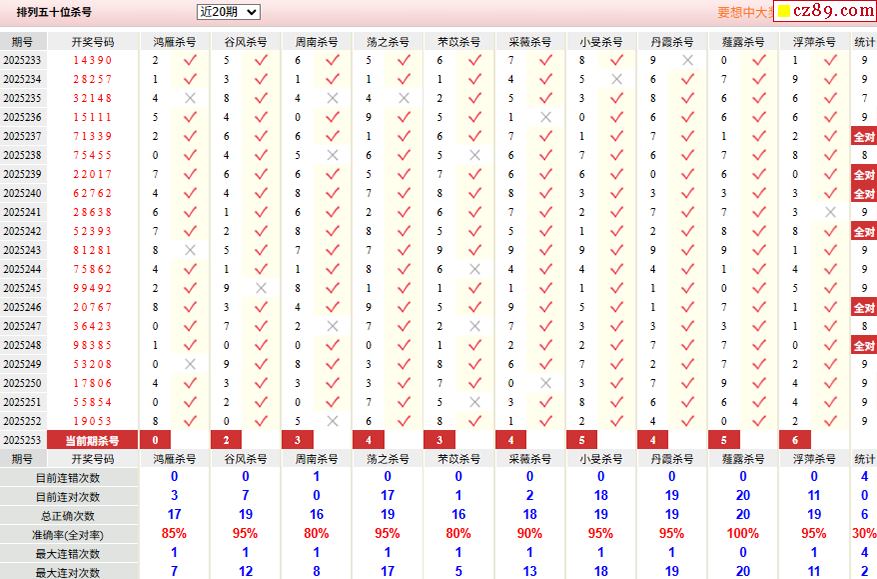The width and height of the screenshot is (877, 579).
Task: Click the 准确率(全对率) row label
Action: [68, 535]
